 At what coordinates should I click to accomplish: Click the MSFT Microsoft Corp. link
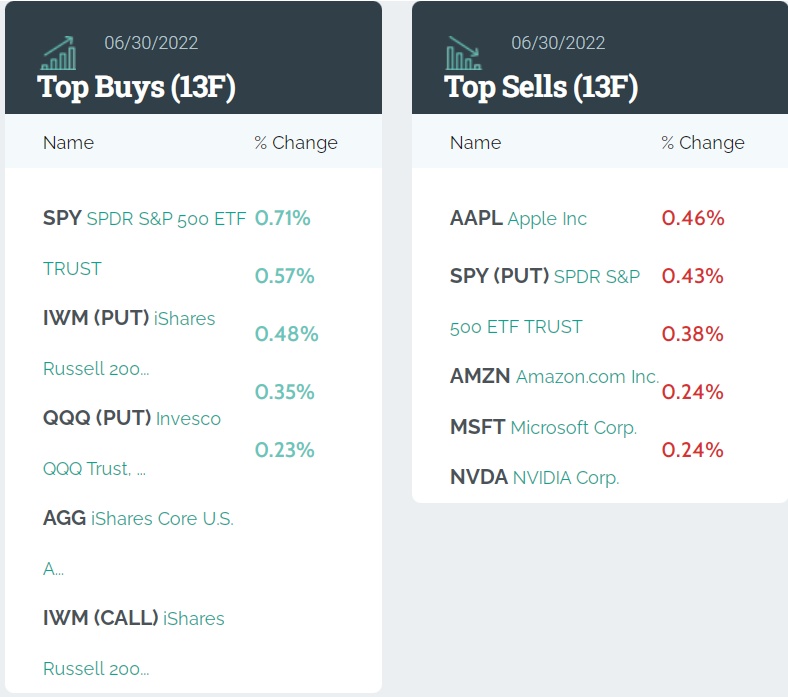pyautogui.click(x=543, y=428)
